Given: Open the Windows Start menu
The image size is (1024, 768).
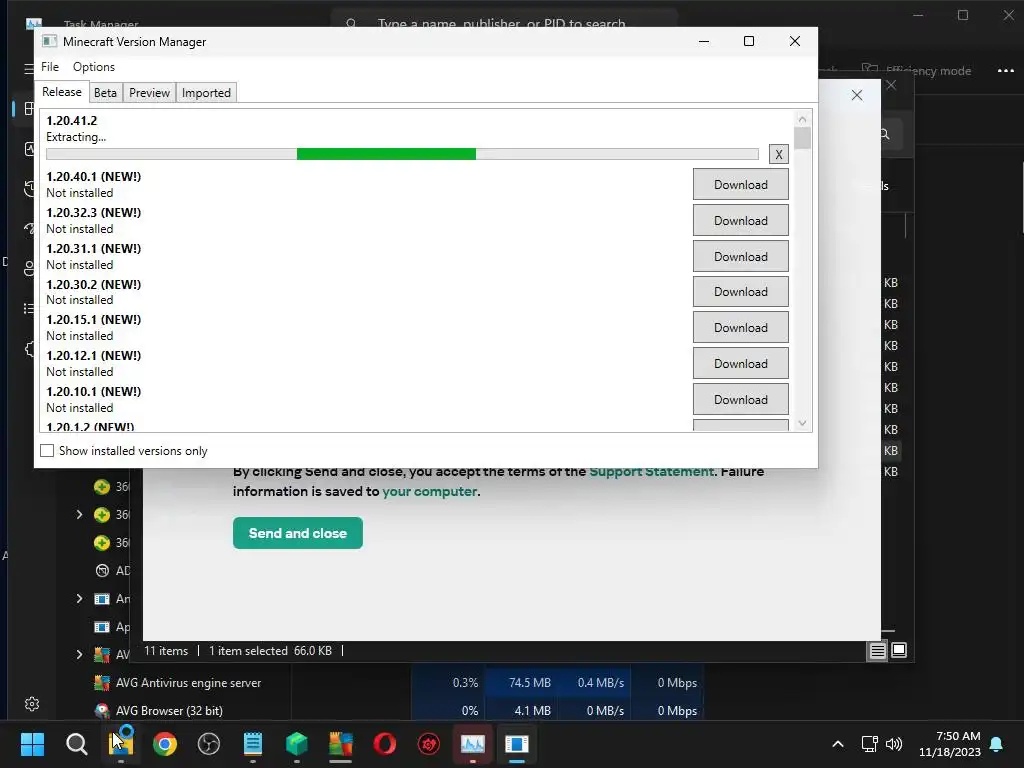Looking at the screenshot, I should point(32,744).
